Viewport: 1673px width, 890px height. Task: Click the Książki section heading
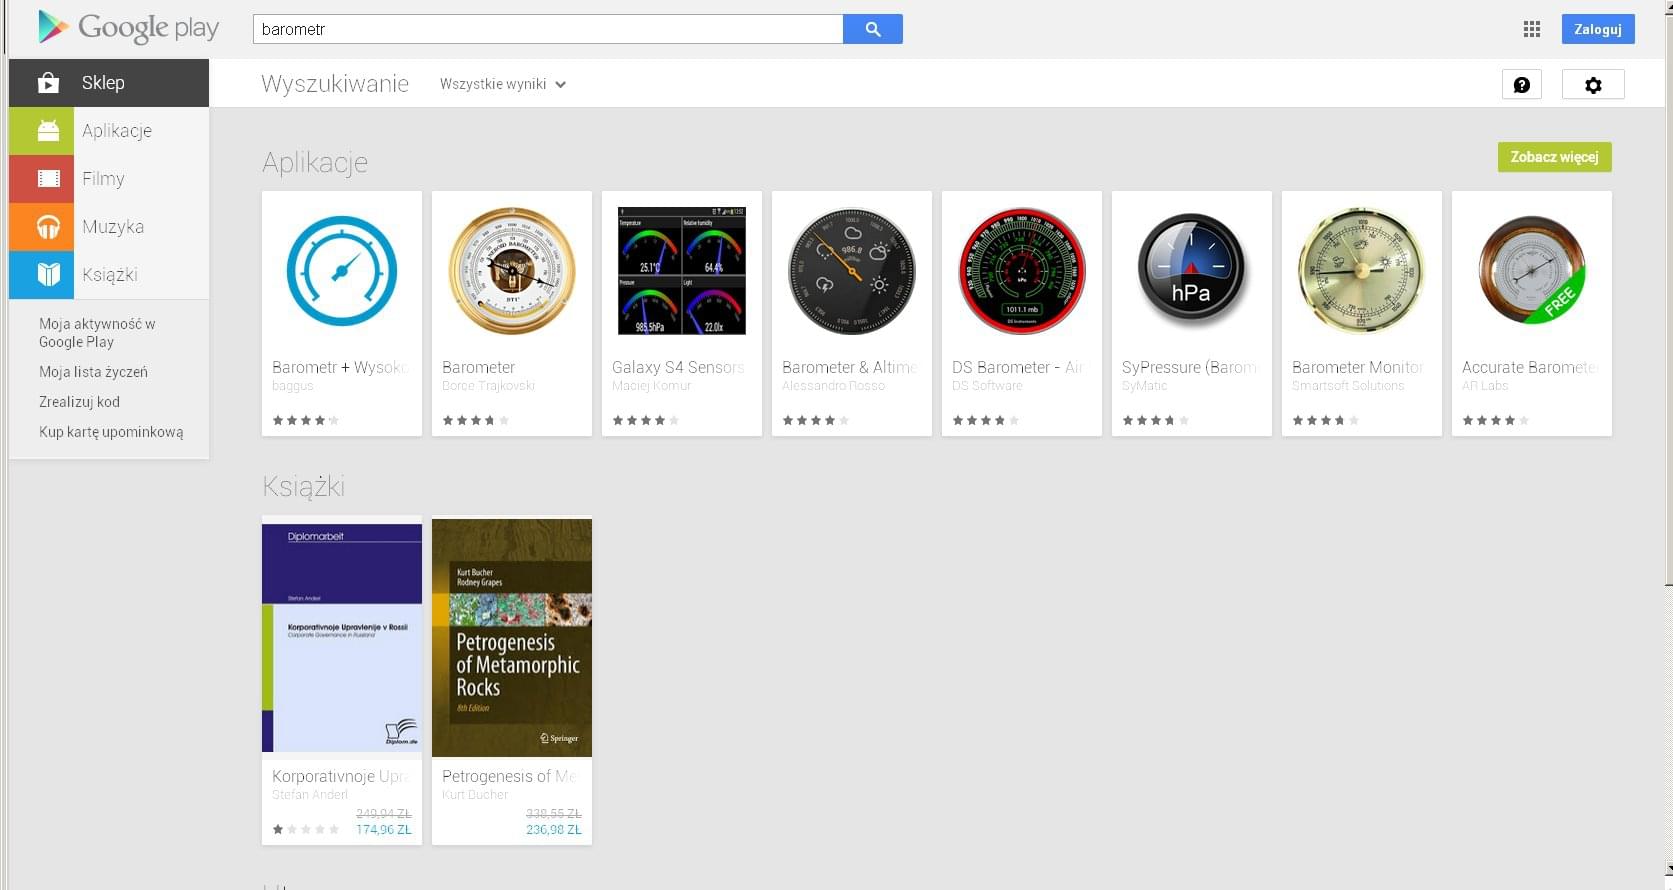(303, 487)
